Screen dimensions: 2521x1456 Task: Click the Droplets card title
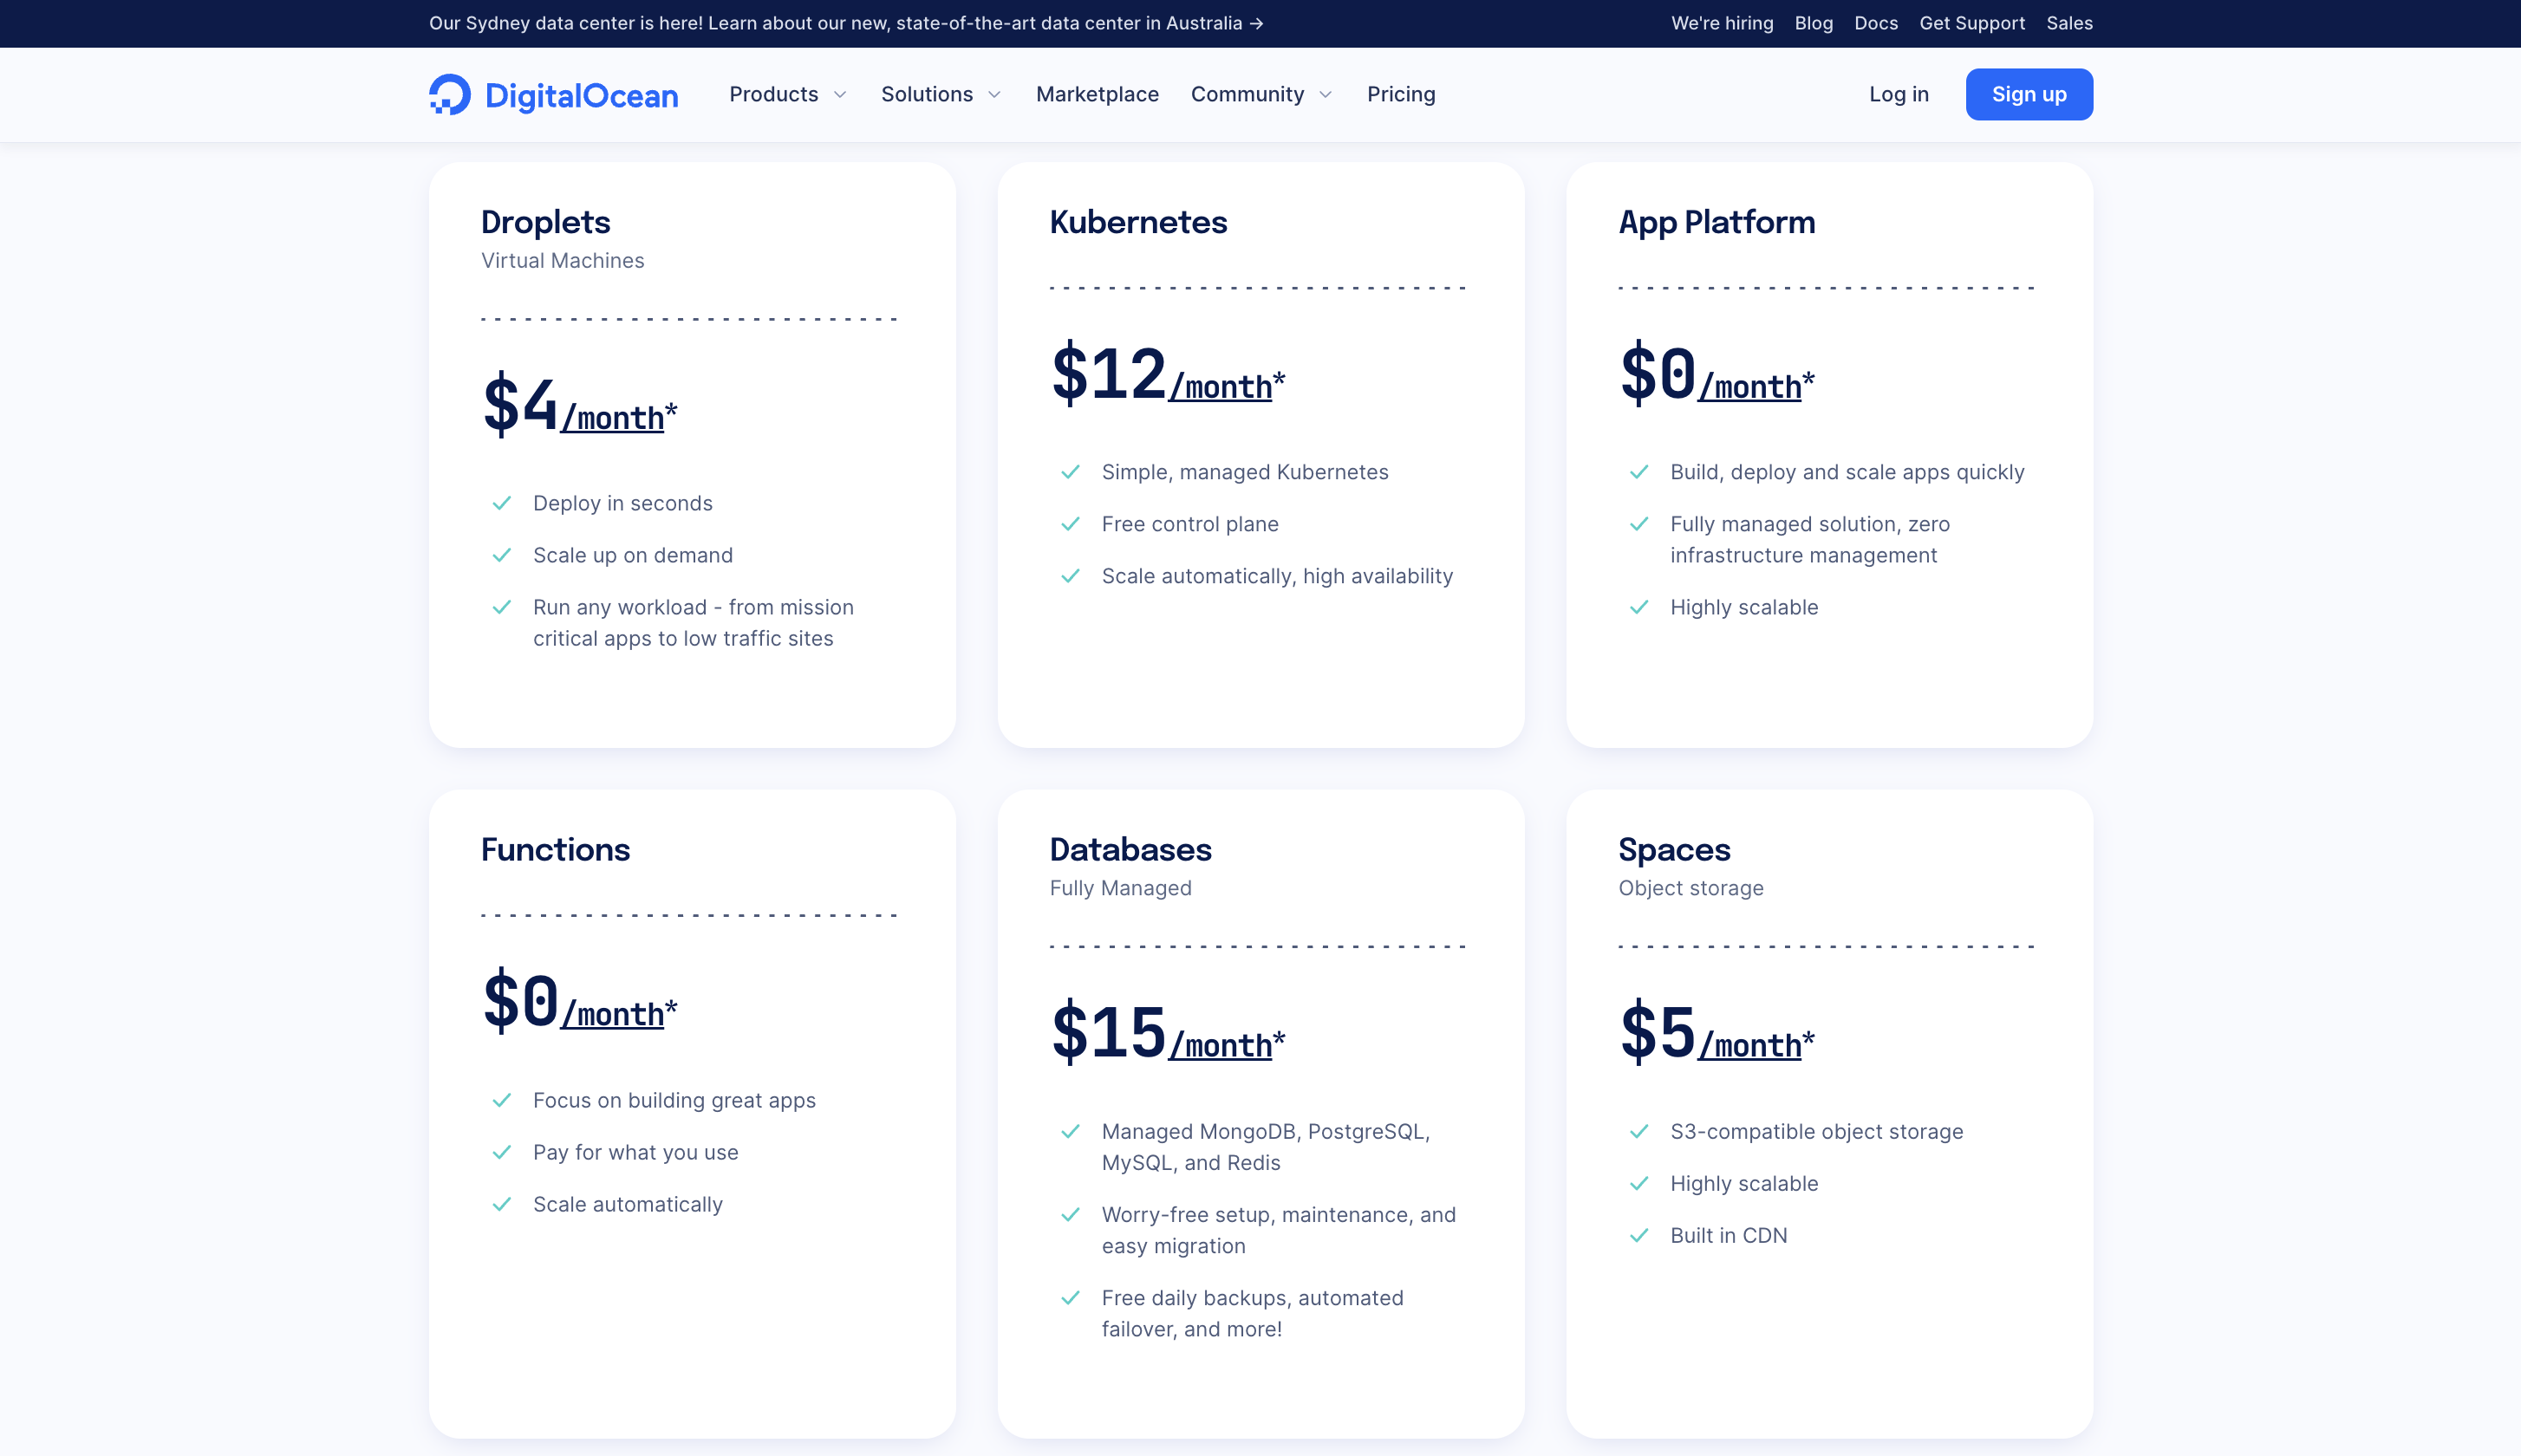click(545, 222)
